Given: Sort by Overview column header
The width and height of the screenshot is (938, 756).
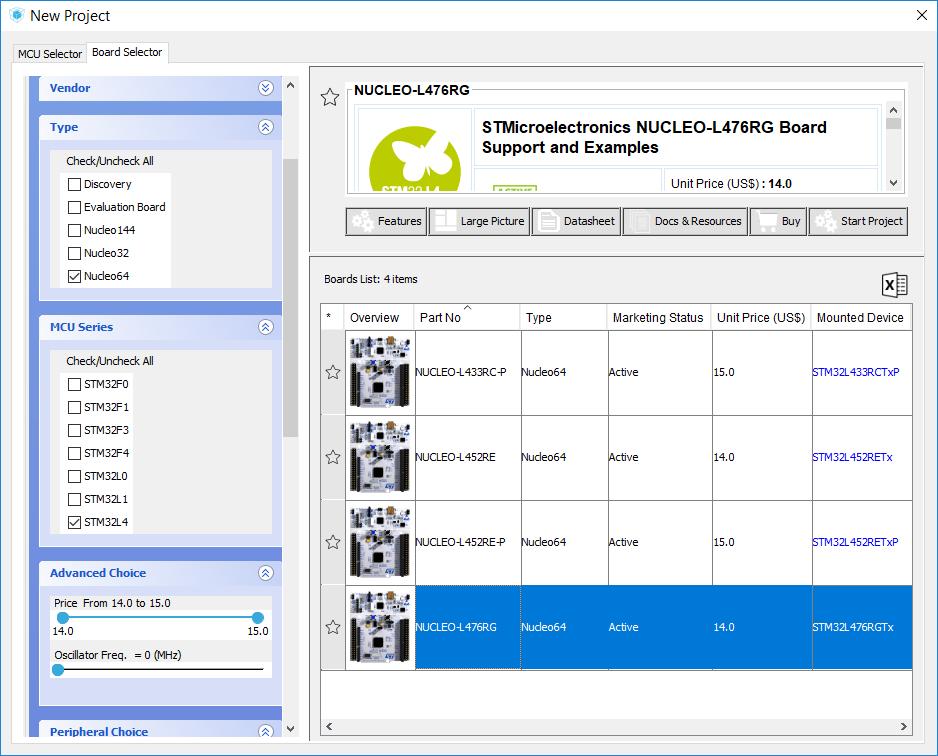Looking at the screenshot, I should pyautogui.click(x=378, y=318).
